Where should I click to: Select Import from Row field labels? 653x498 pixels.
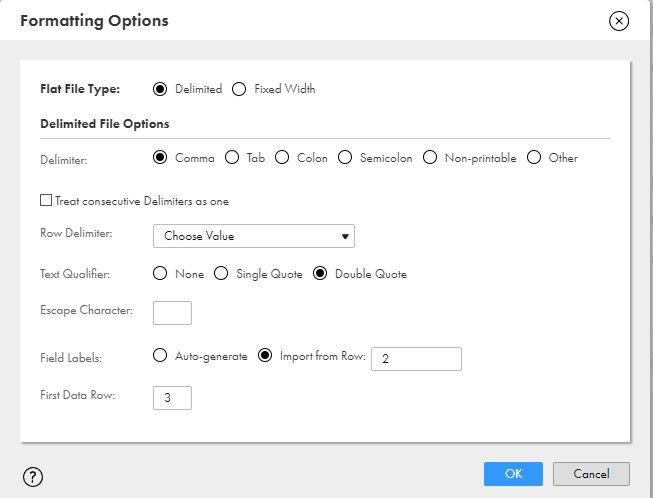click(265, 356)
